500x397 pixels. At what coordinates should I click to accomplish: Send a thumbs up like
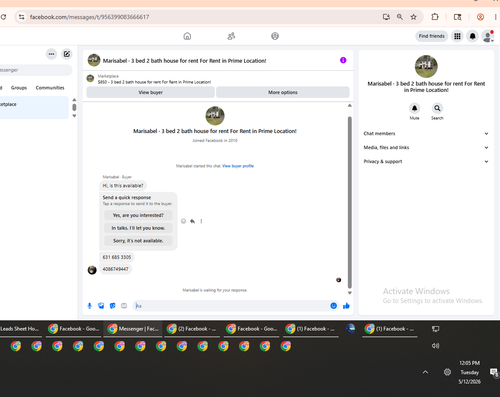click(x=346, y=306)
